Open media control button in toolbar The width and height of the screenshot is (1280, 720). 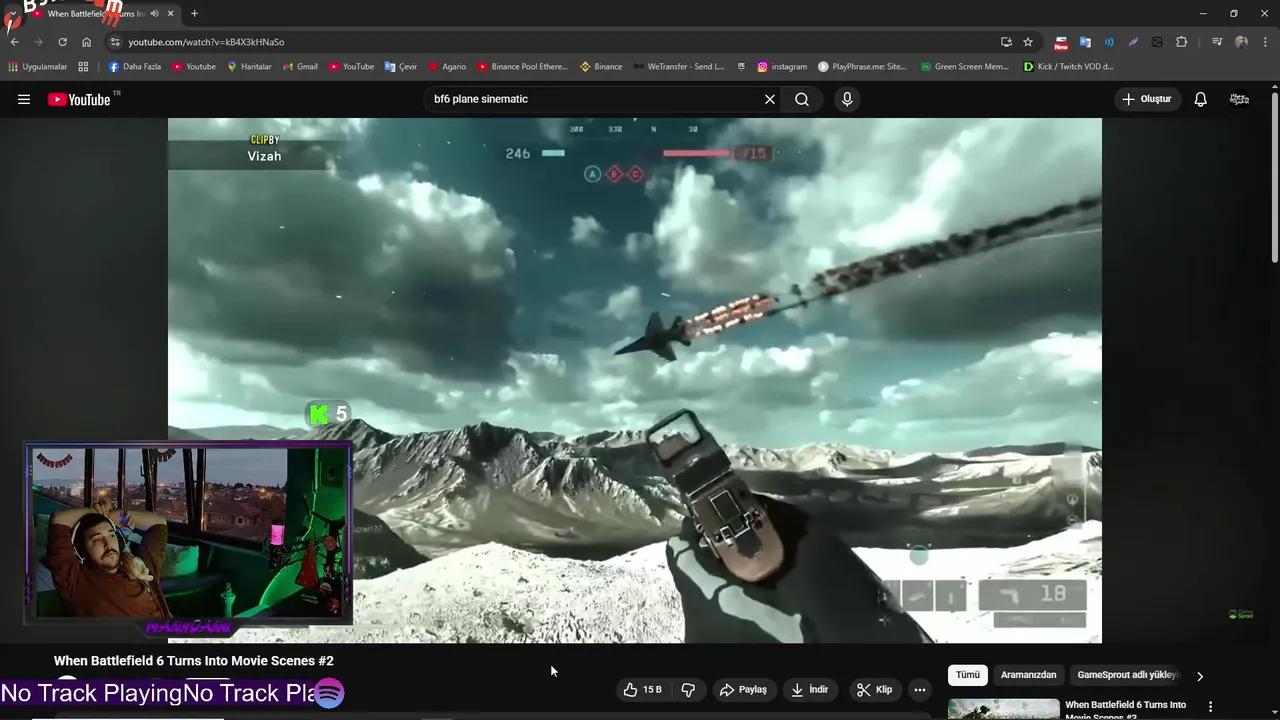[x=1217, y=42]
